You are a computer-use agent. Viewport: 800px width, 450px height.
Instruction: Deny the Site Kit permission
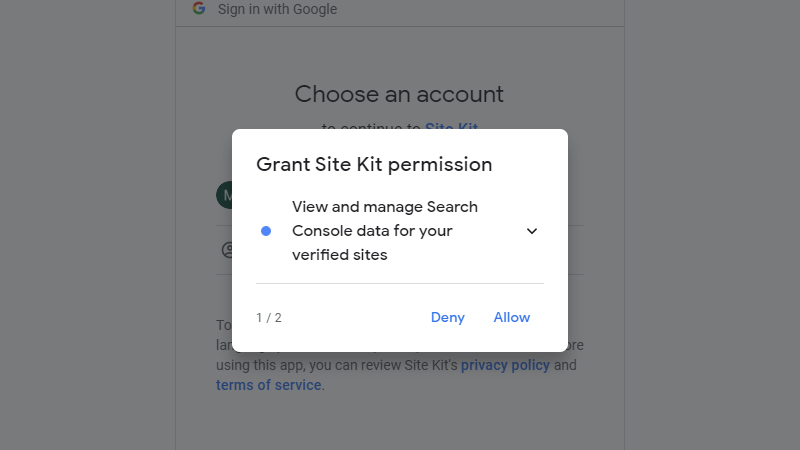(x=447, y=317)
